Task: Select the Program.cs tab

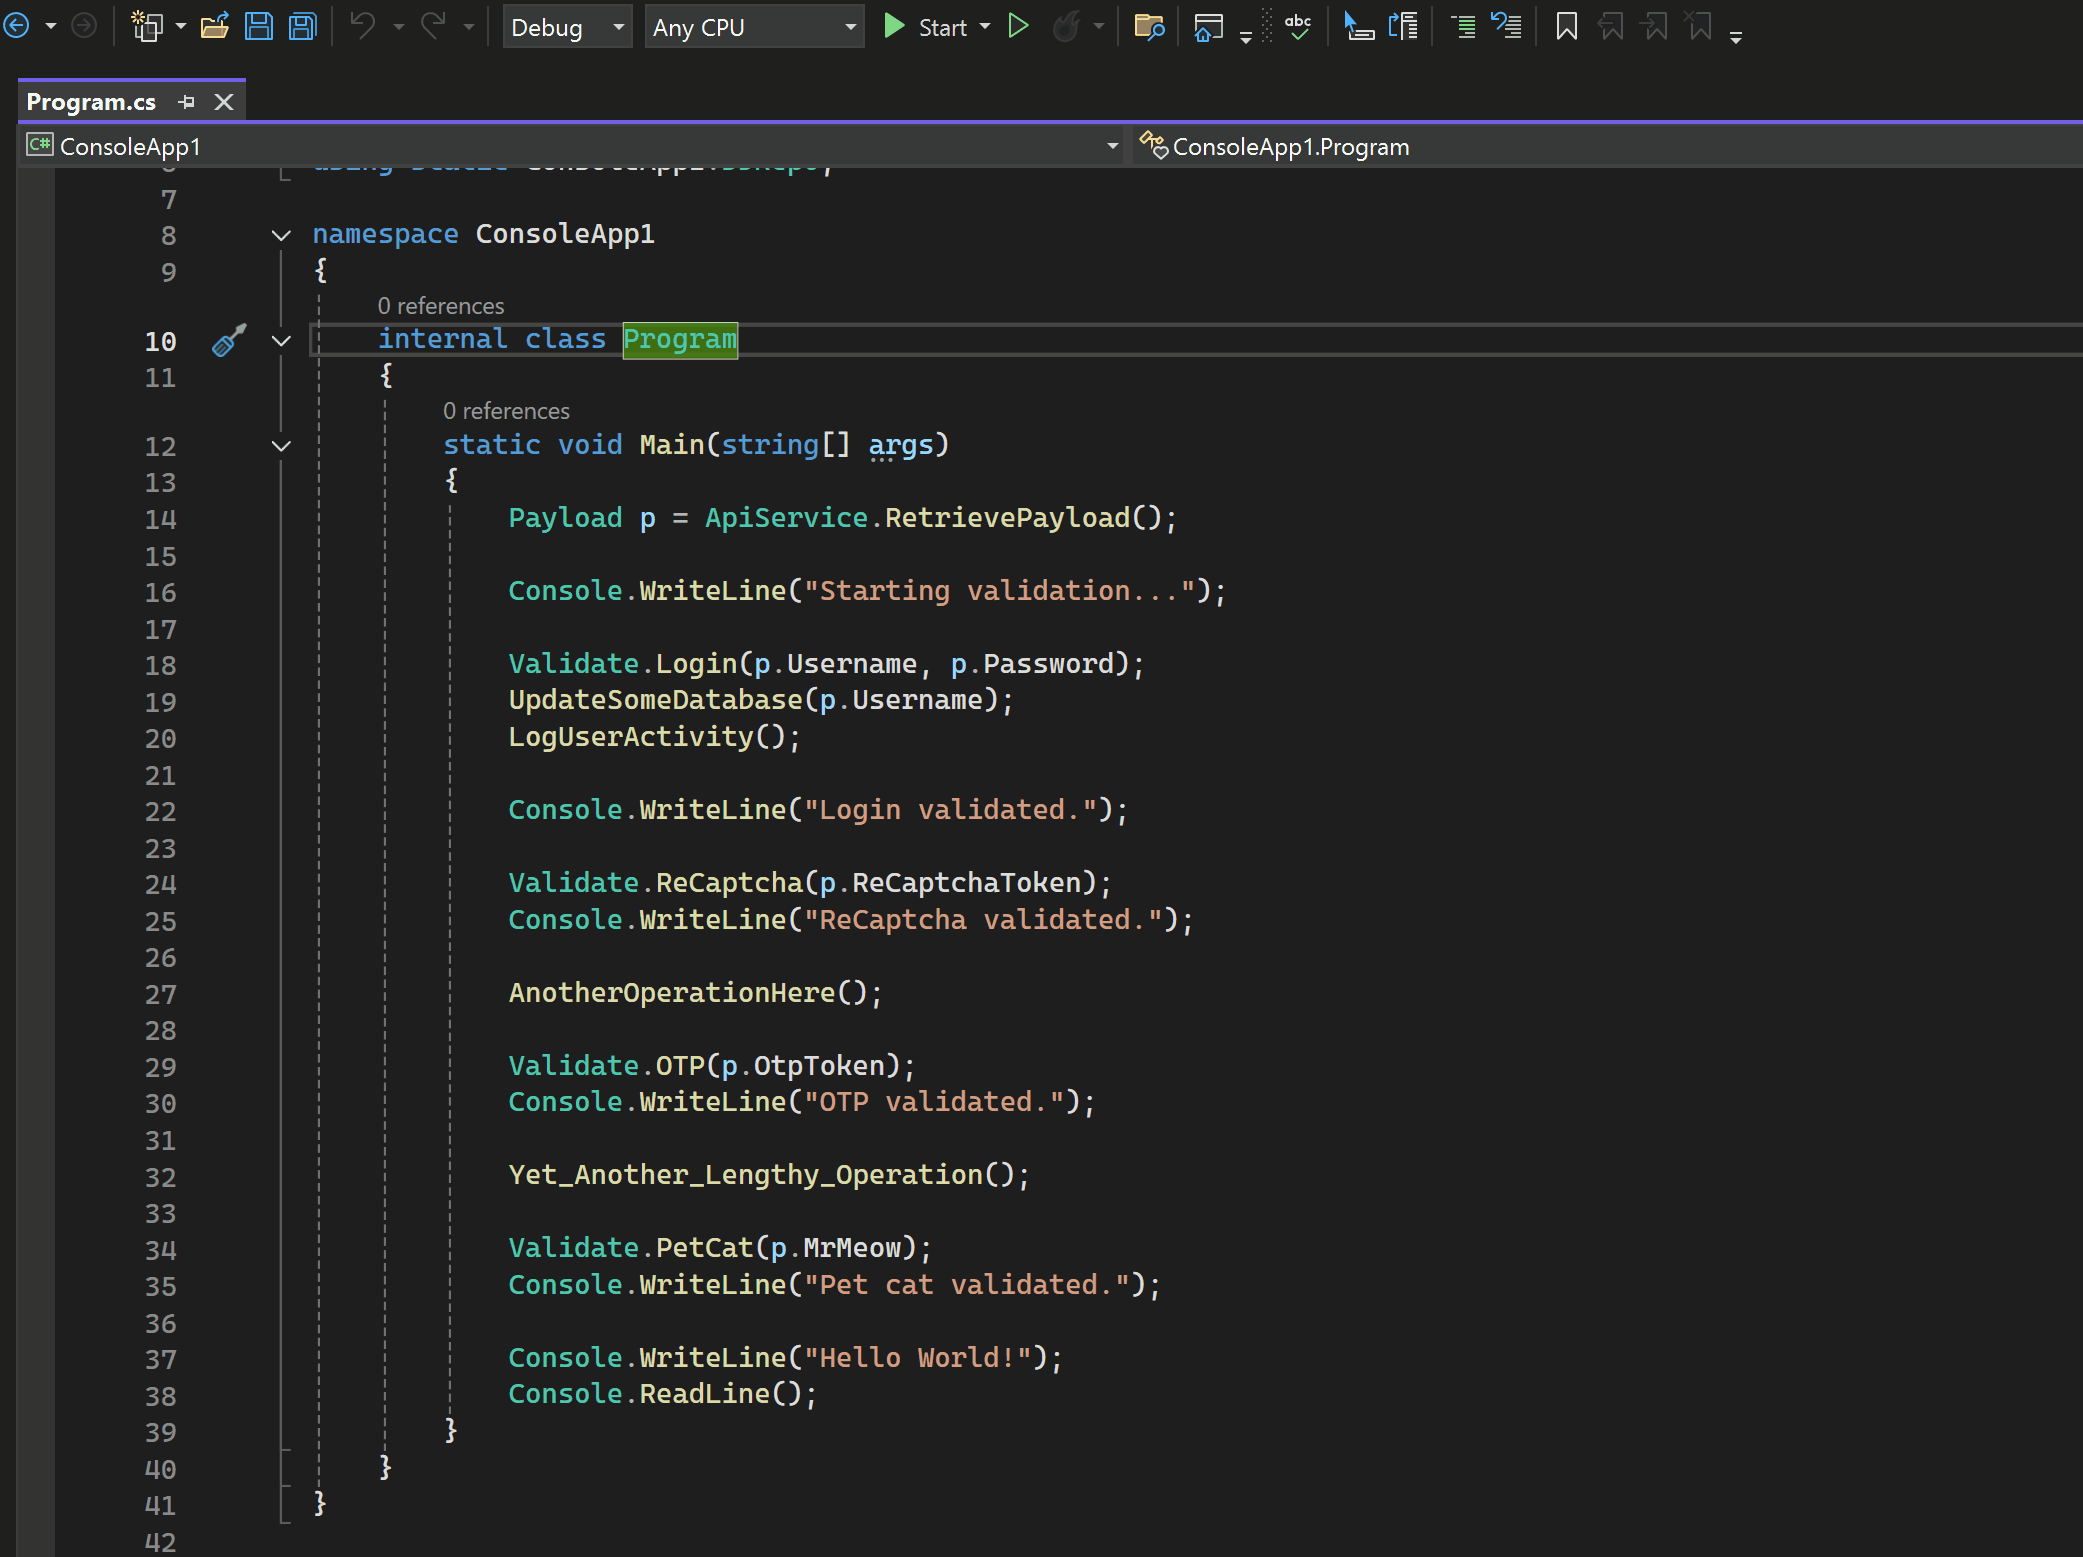Action: pyautogui.click(x=91, y=101)
